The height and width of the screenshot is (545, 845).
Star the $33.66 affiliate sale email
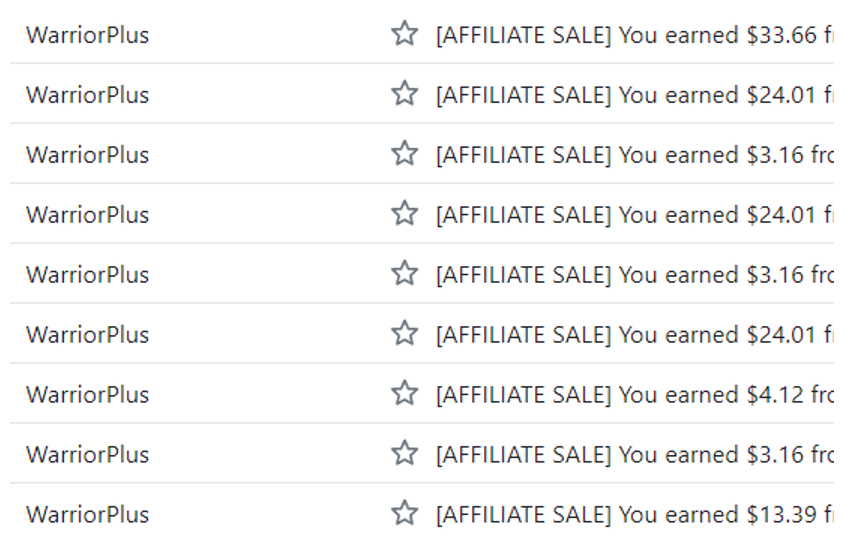(404, 34)
